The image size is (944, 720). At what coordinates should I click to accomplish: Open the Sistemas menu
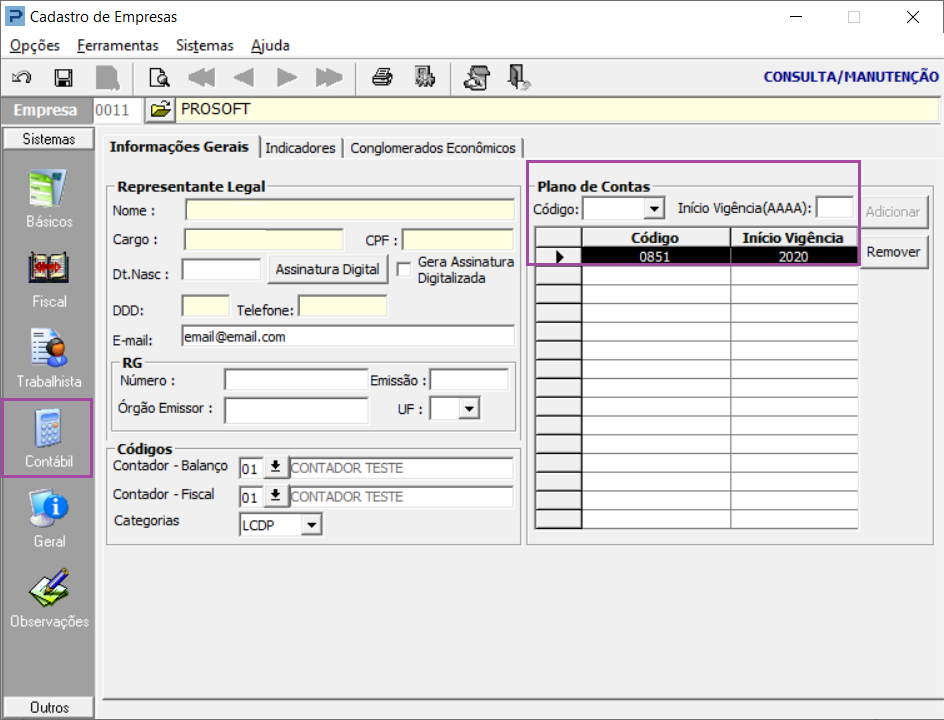(x=205, y=46)
